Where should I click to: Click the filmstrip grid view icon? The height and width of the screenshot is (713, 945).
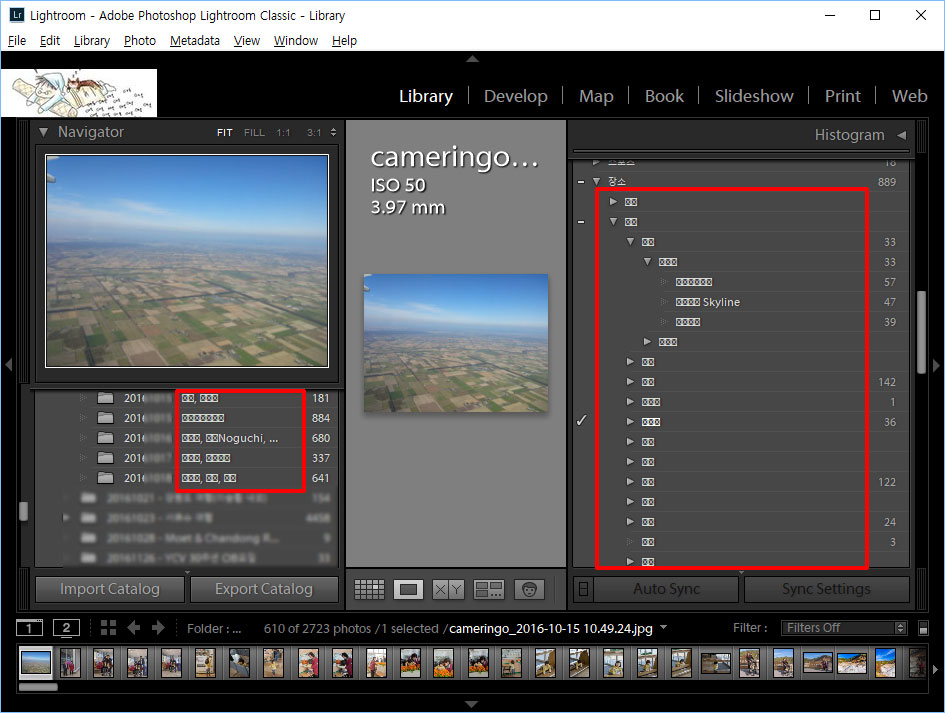tap(108, 628)
